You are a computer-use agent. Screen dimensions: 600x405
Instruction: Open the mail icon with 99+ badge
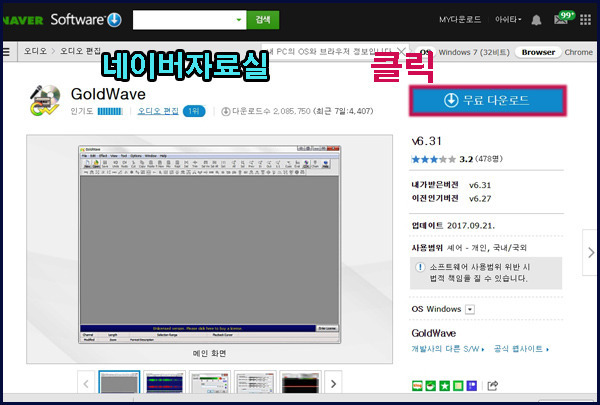point(564,18)
